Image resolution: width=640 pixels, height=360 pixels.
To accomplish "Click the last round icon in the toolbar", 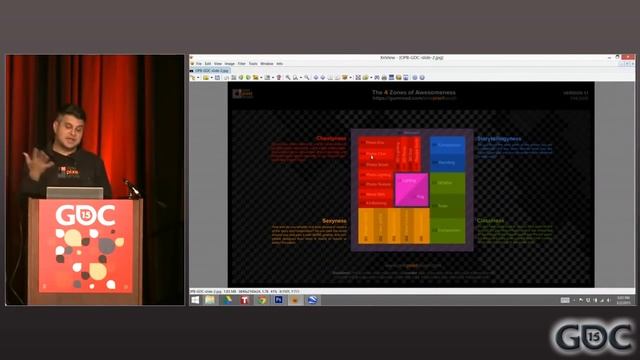I will tap(422, 78).
